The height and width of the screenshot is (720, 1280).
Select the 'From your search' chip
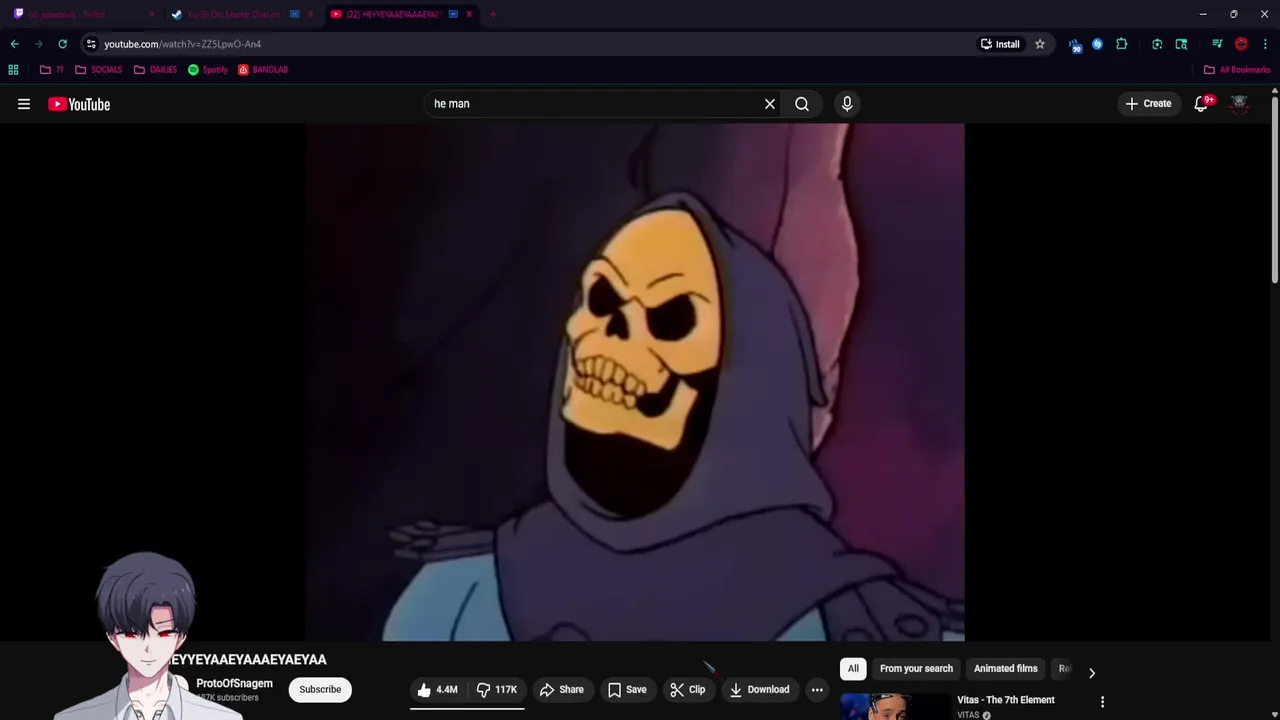916,669
